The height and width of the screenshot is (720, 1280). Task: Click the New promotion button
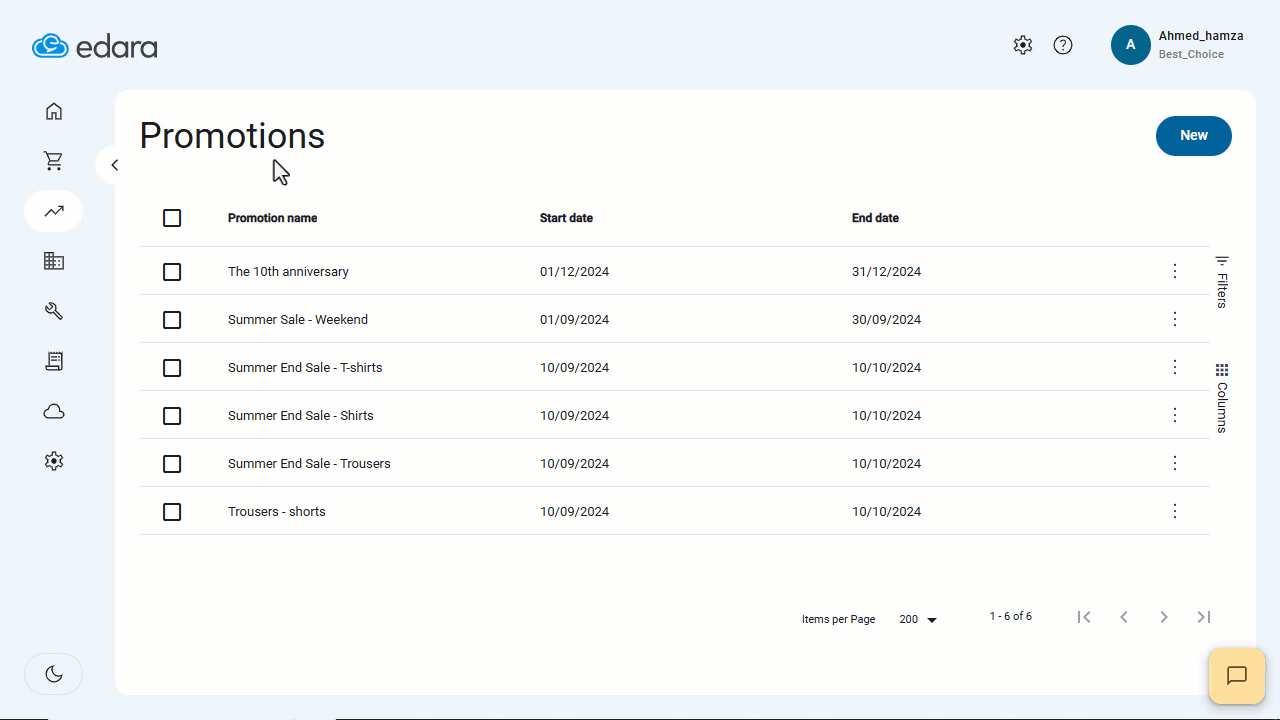[1194, 136]
